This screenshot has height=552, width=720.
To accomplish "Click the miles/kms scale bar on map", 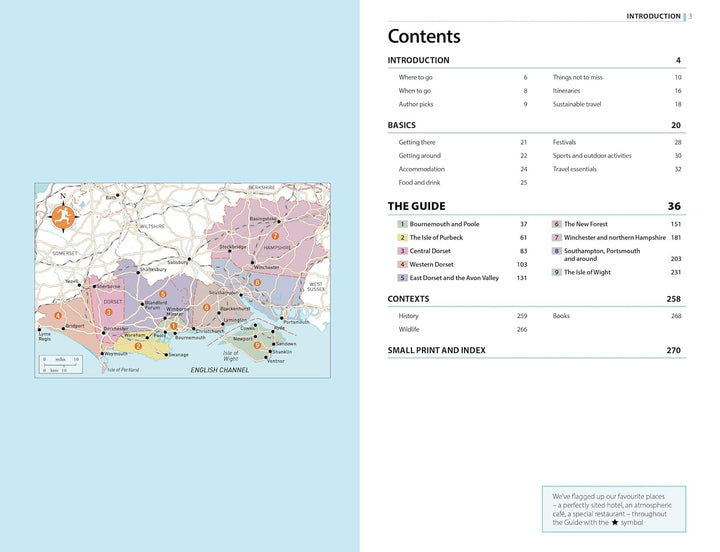I will 61,365.
